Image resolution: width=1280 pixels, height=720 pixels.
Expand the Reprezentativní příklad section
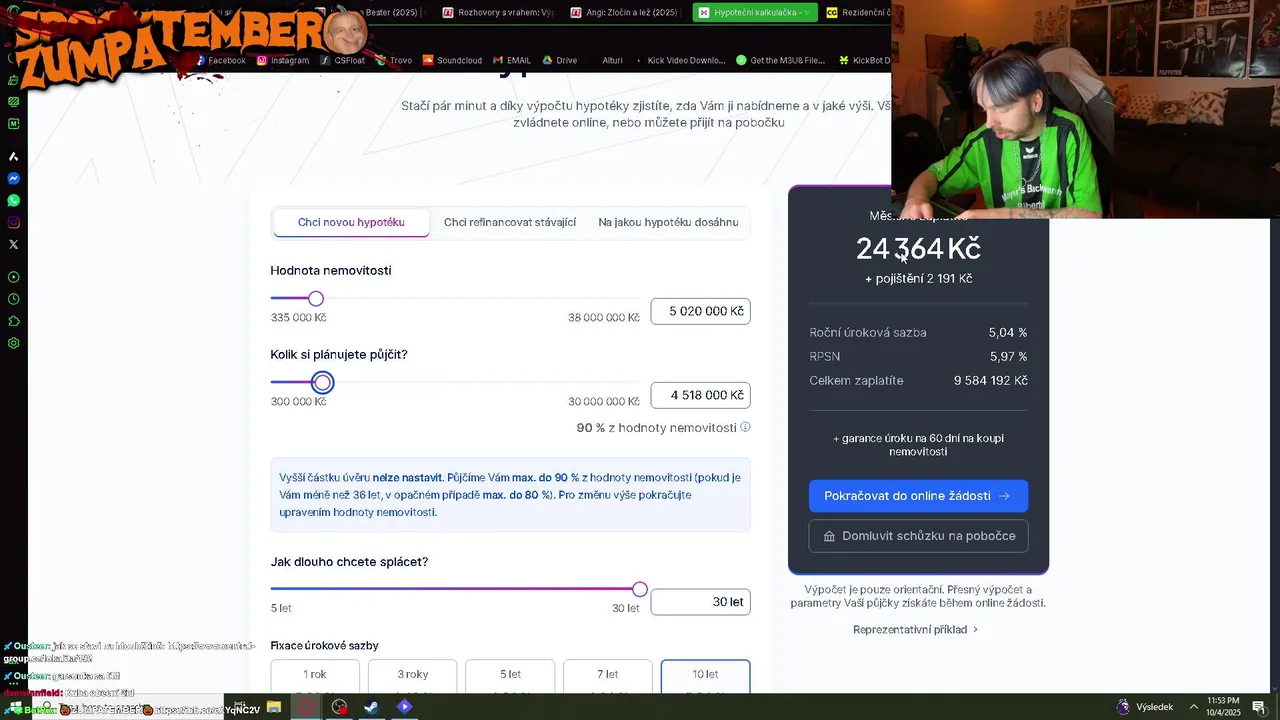[x=916, y=630]
